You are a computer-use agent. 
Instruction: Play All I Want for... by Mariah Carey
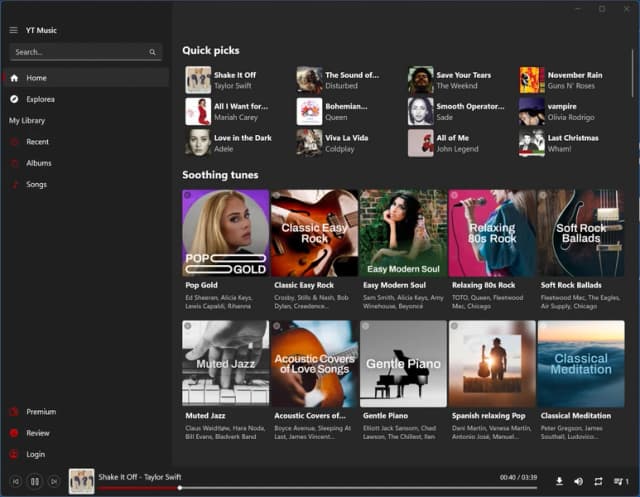click(234, 111)
